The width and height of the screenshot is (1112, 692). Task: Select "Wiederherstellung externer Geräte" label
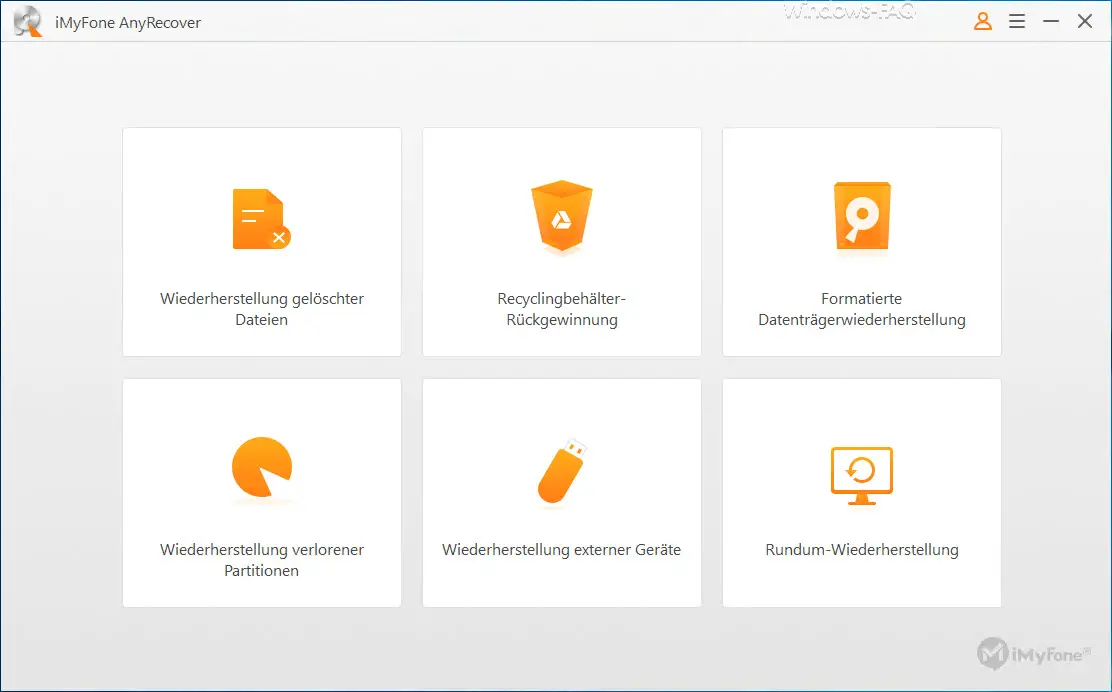point(562,549)
